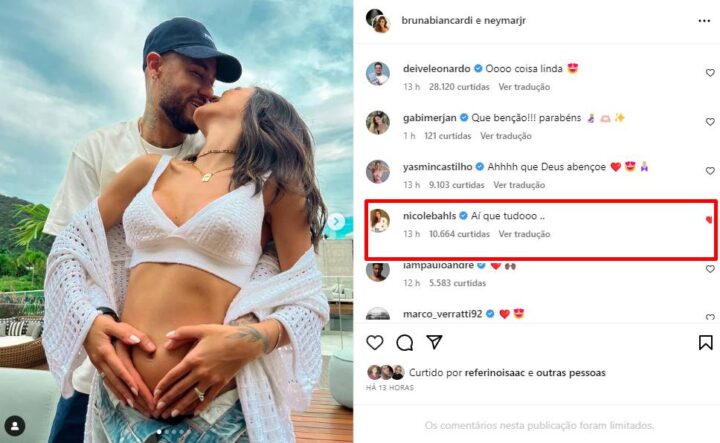Viewport: 720px width, 443px height.
Task: Open marco_verratti92 username link
Action: click(443, 314)
